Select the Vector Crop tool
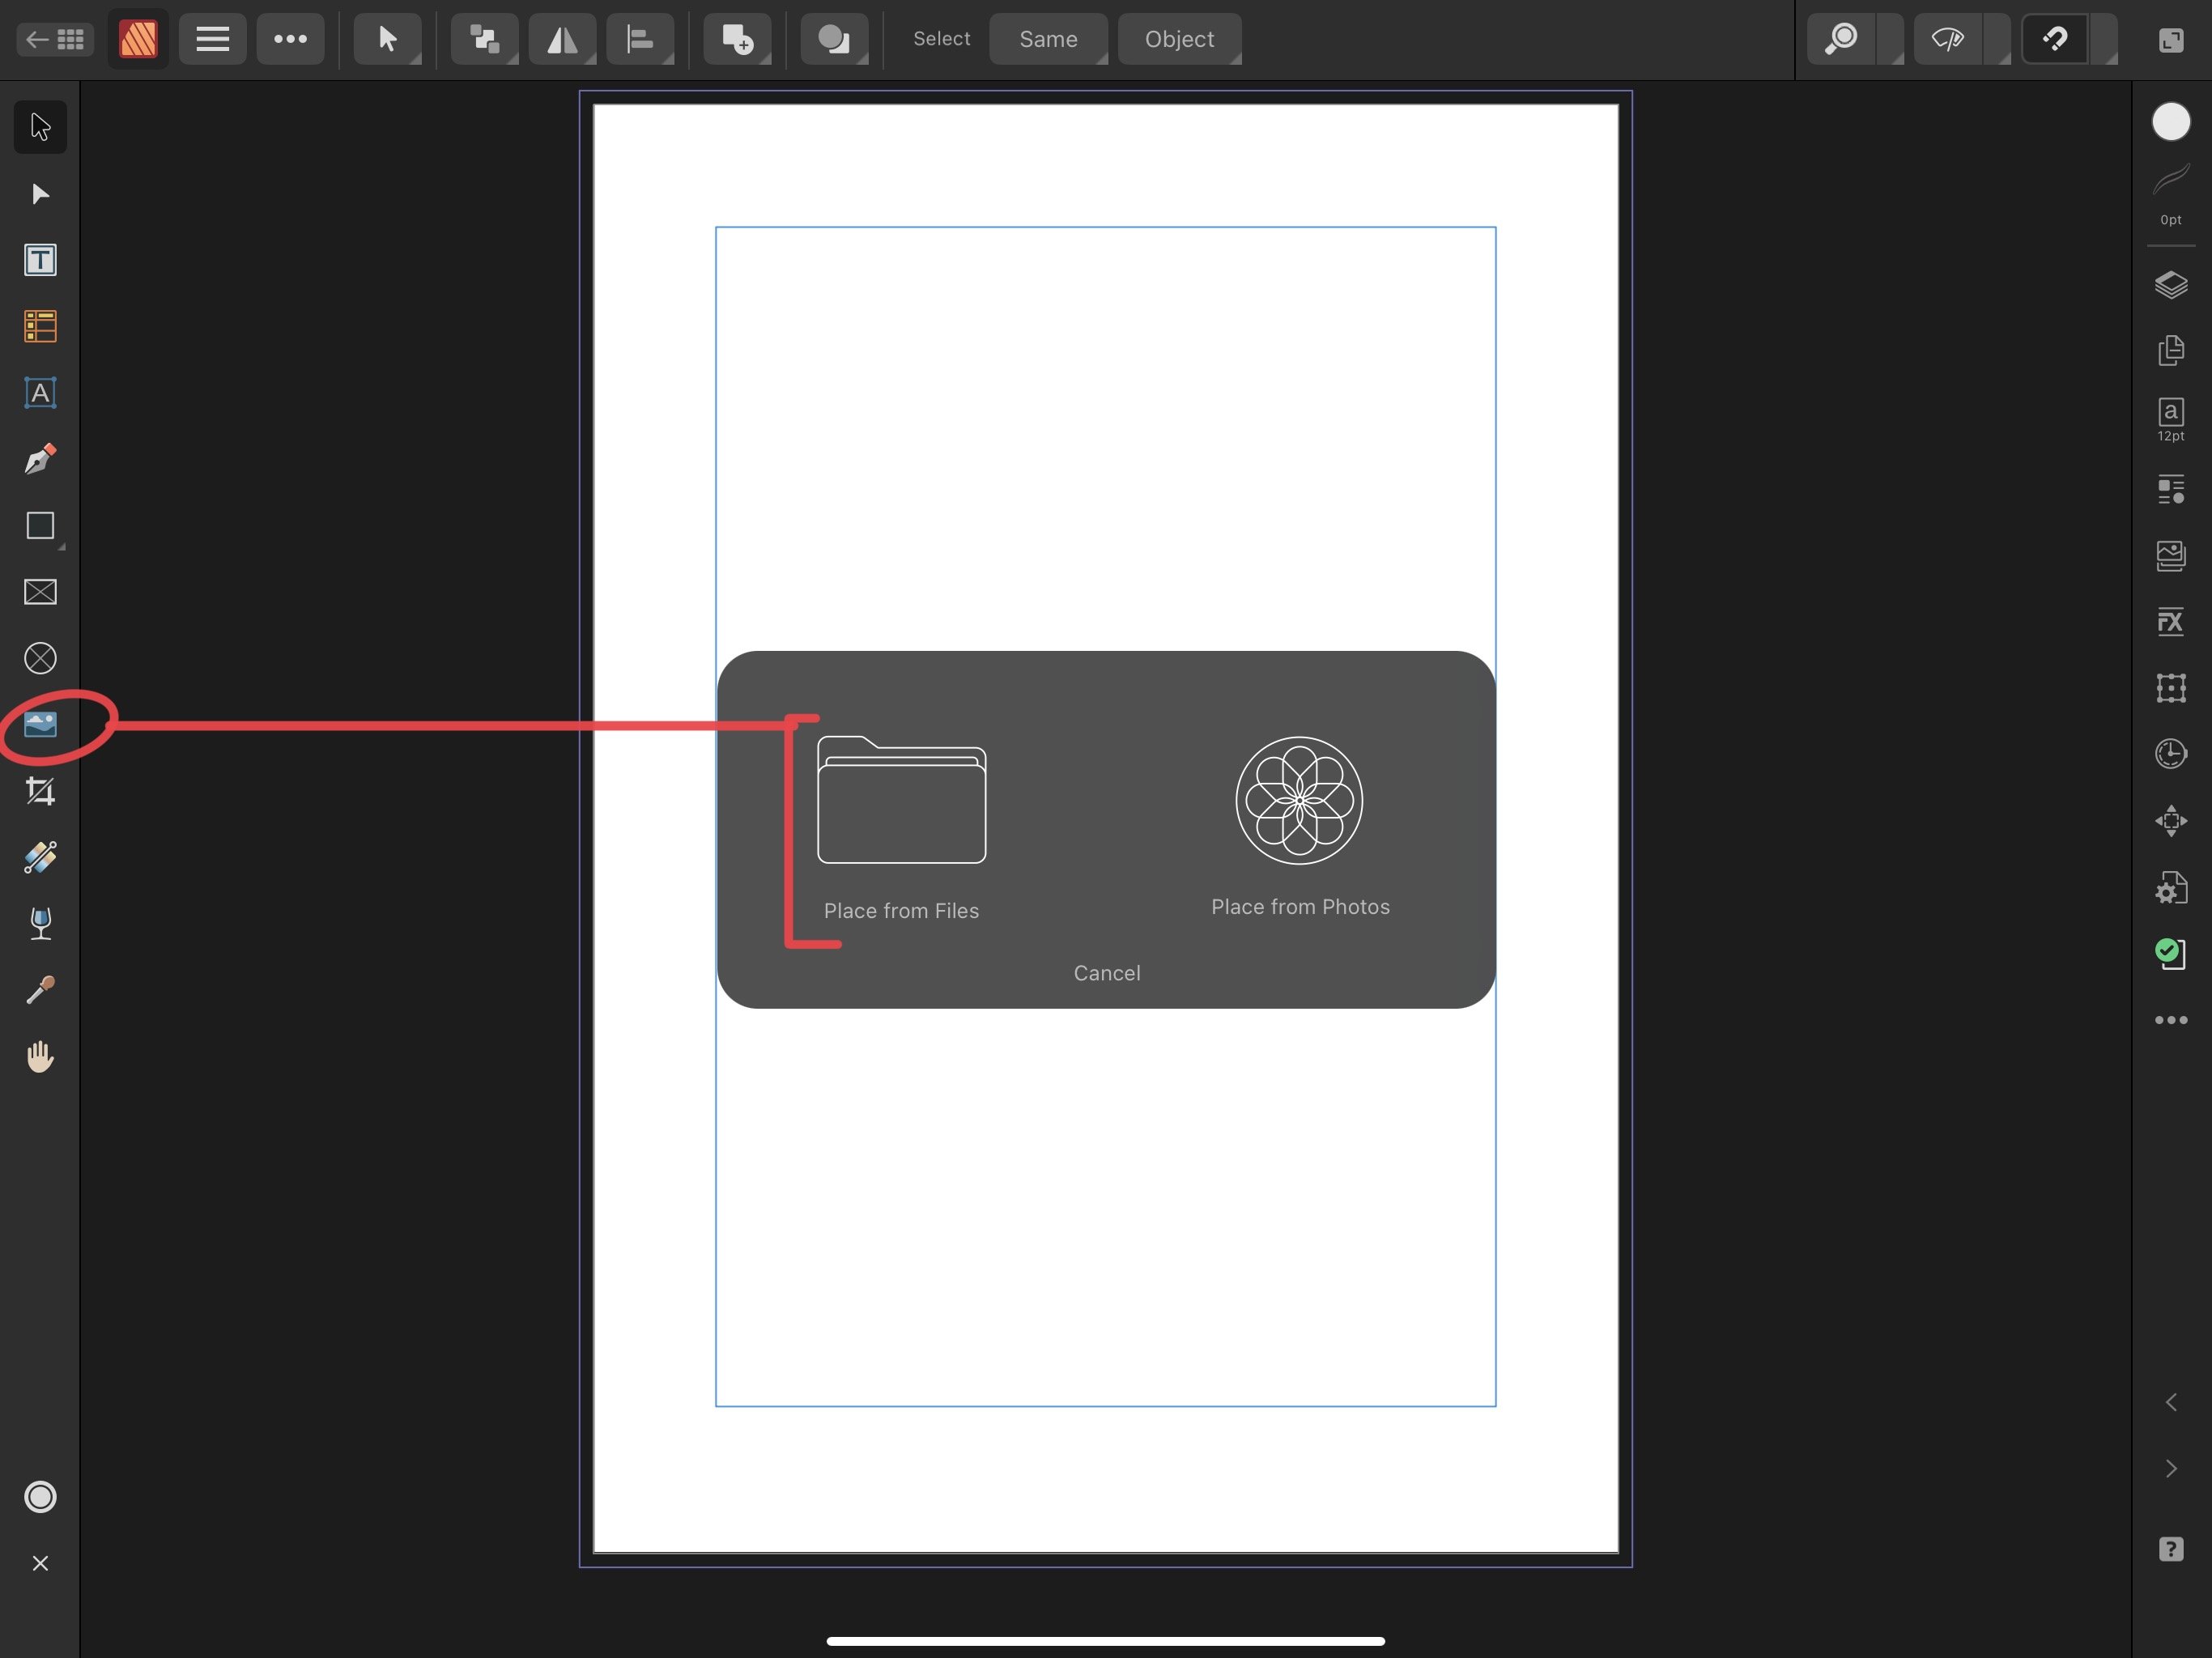2212x1658 pixels. click(x=40, y=791)
